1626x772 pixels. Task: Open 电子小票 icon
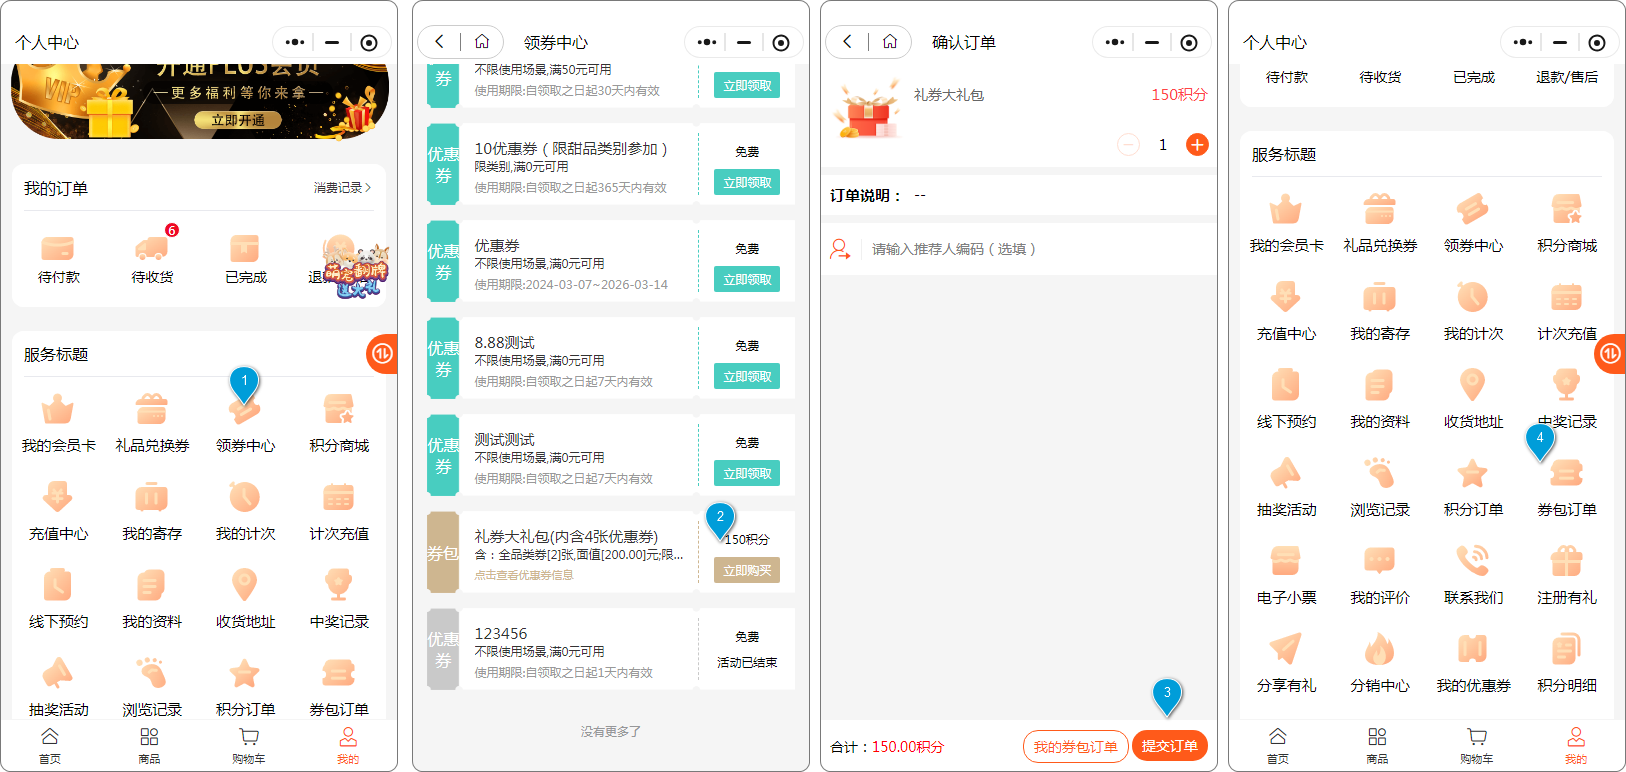(1286, 561)
